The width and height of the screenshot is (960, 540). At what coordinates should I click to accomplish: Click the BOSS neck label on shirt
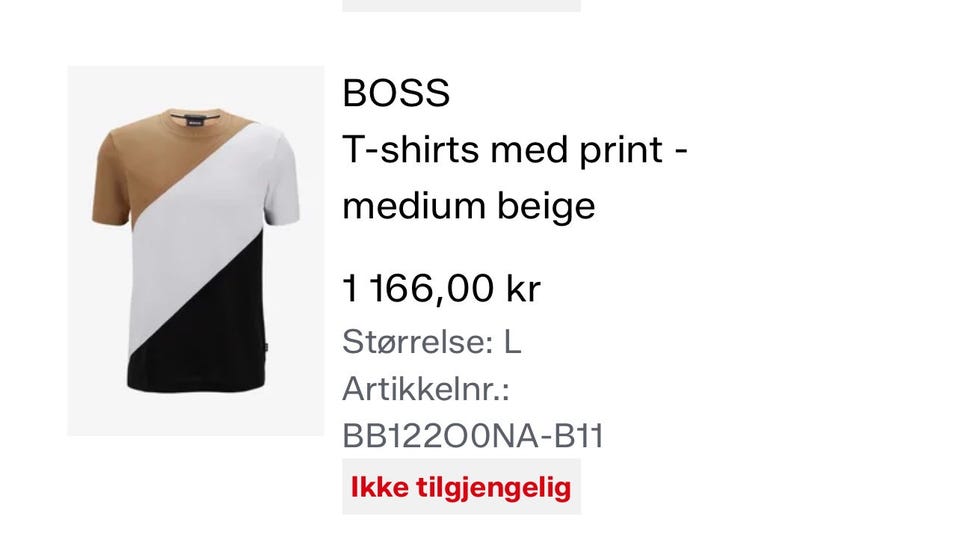pos(195,122)
